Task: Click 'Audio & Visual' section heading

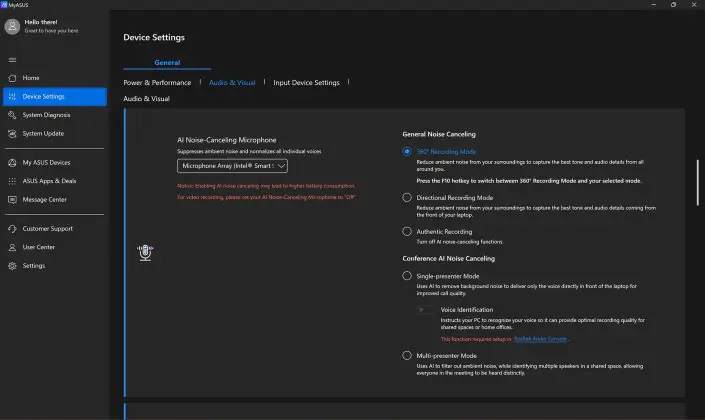Action: coord(147,99)
